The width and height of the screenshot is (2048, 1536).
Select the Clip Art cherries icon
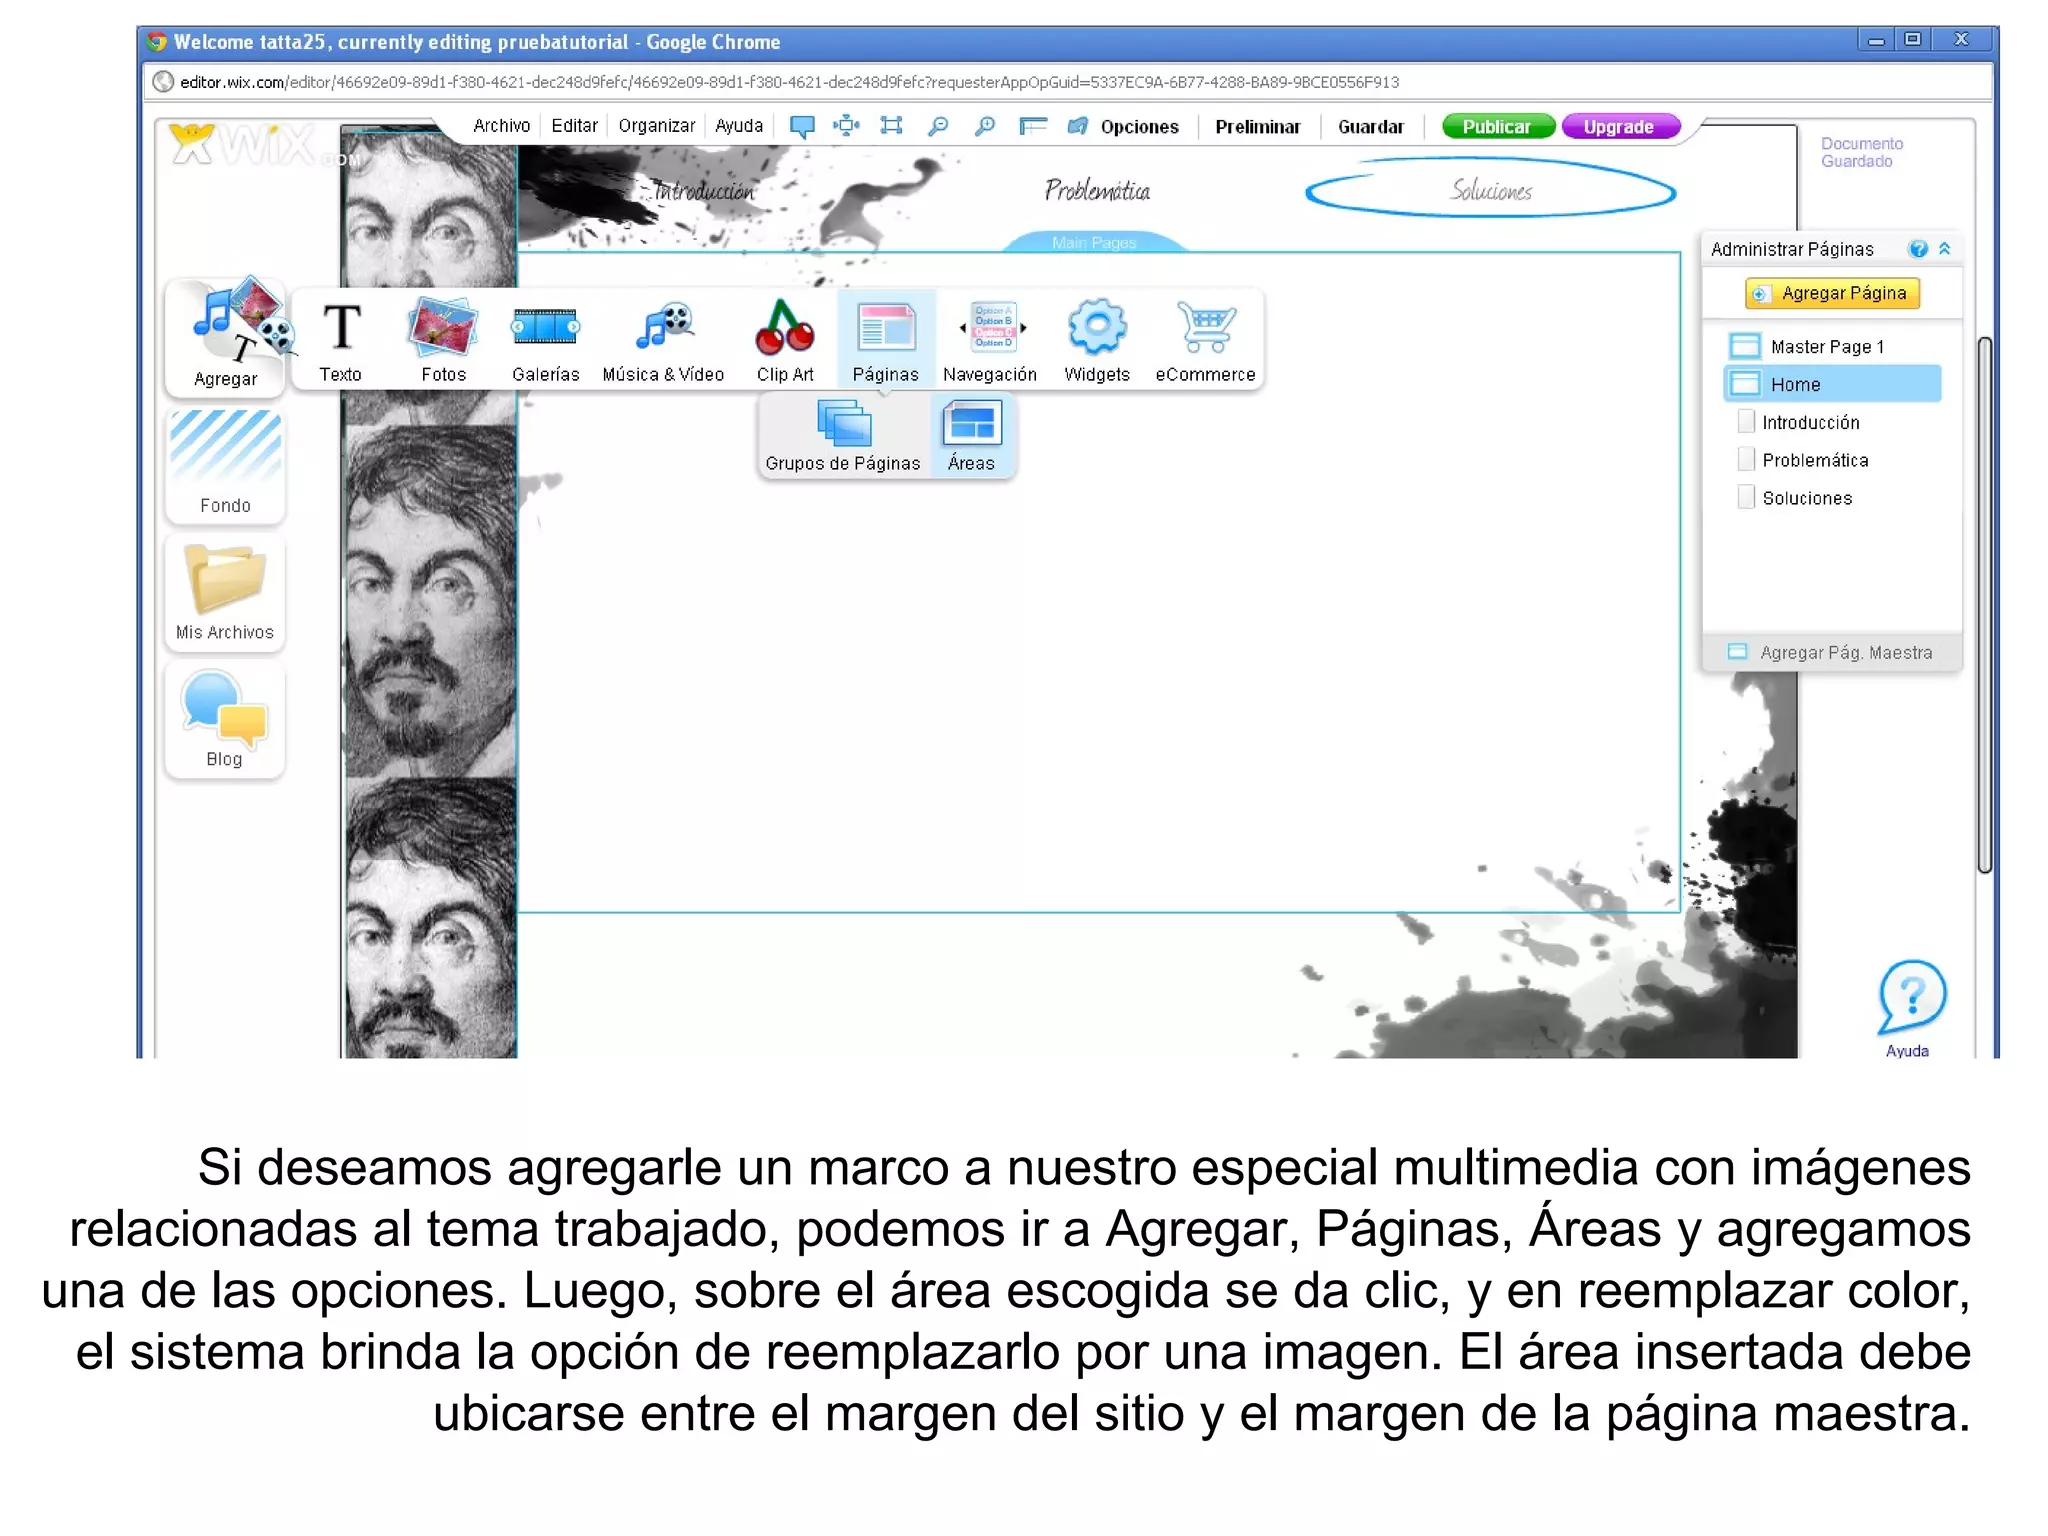(785, 340)
